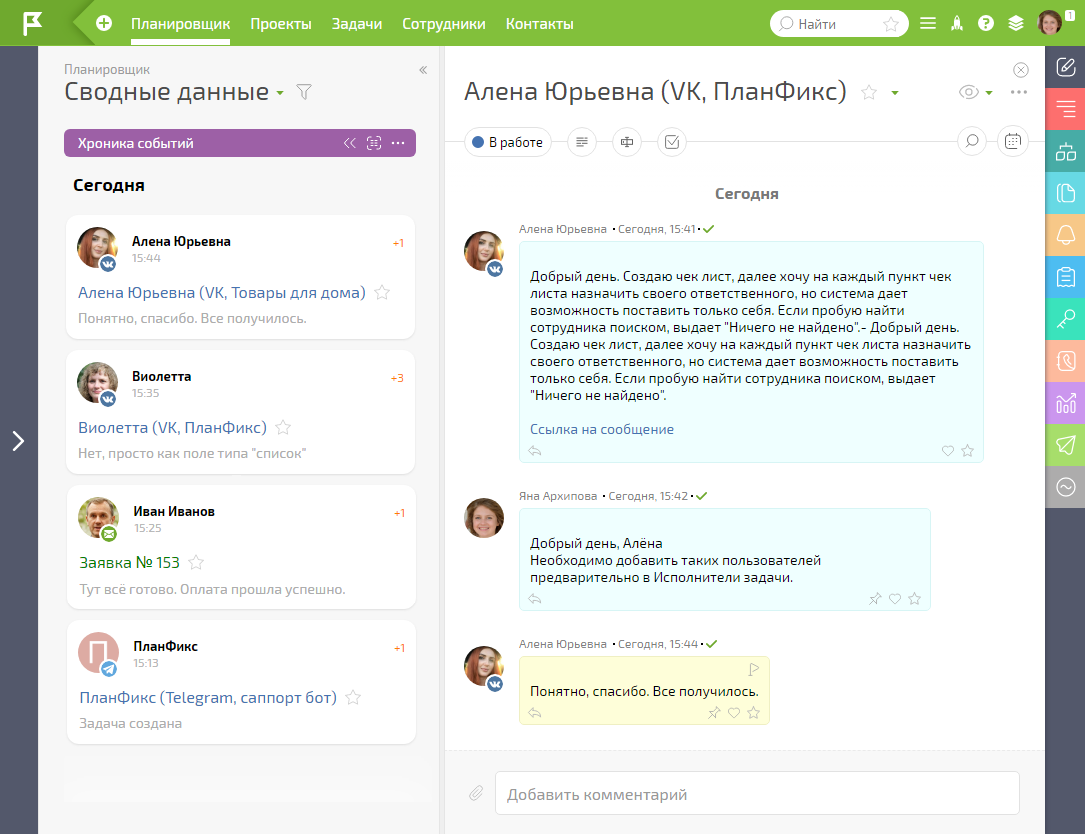Click the filter funnel next to Сводные данные

(304, 92)
